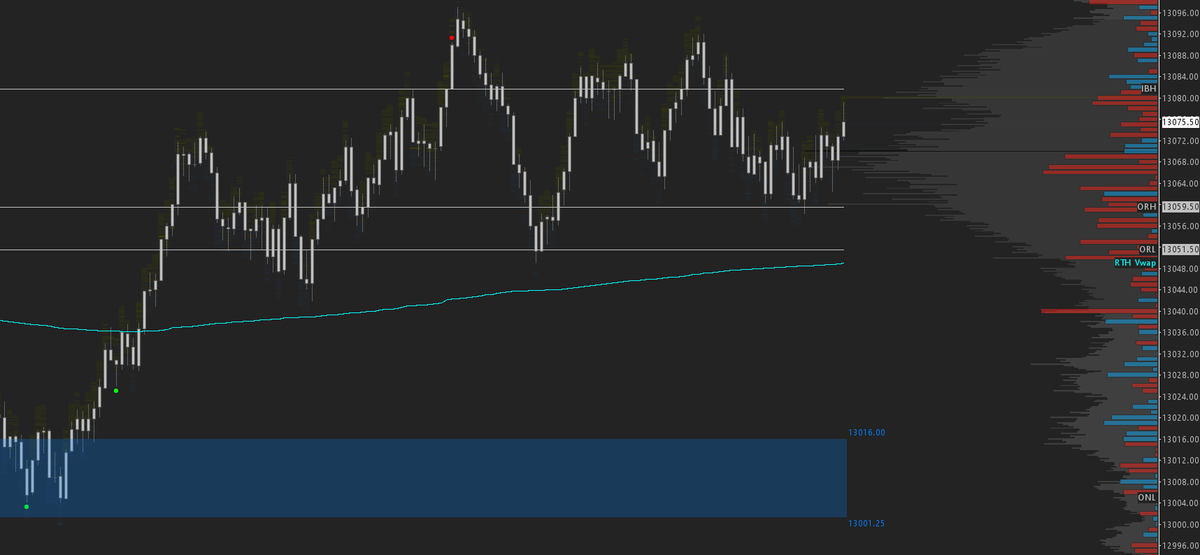Image resolution: width=1200 pixels, height=555 pixels.
Task: Click the long red volume bar at 13040.00
Action: click(1099, 311)
